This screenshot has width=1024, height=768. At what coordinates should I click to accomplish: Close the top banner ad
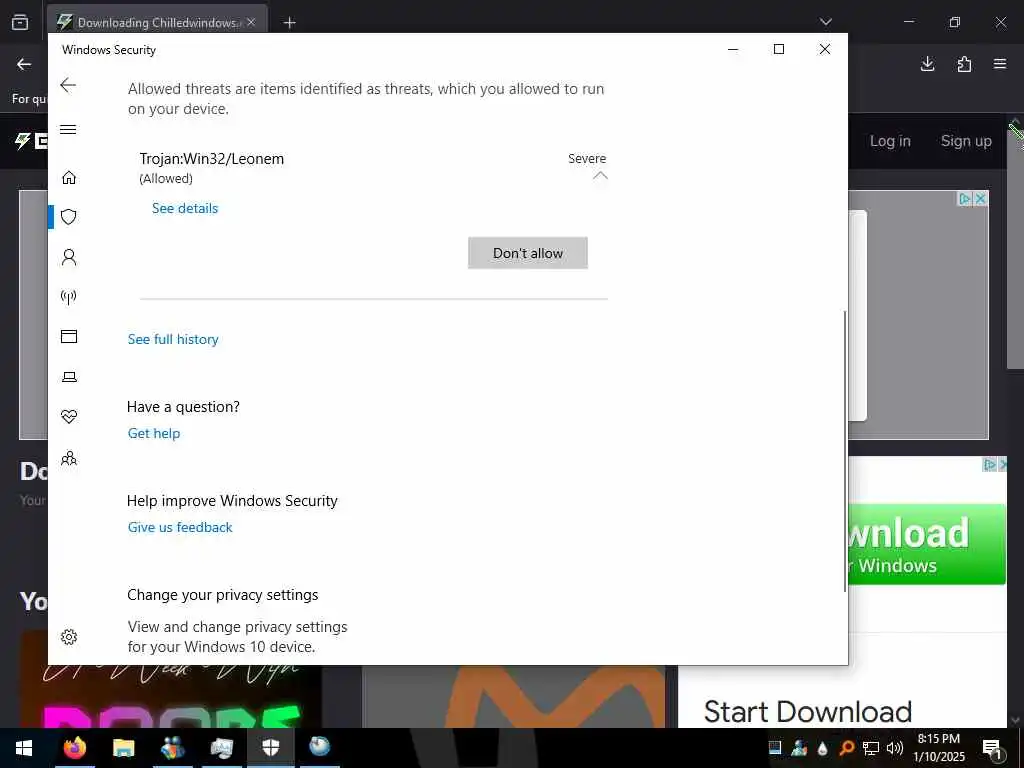point(980,199)
